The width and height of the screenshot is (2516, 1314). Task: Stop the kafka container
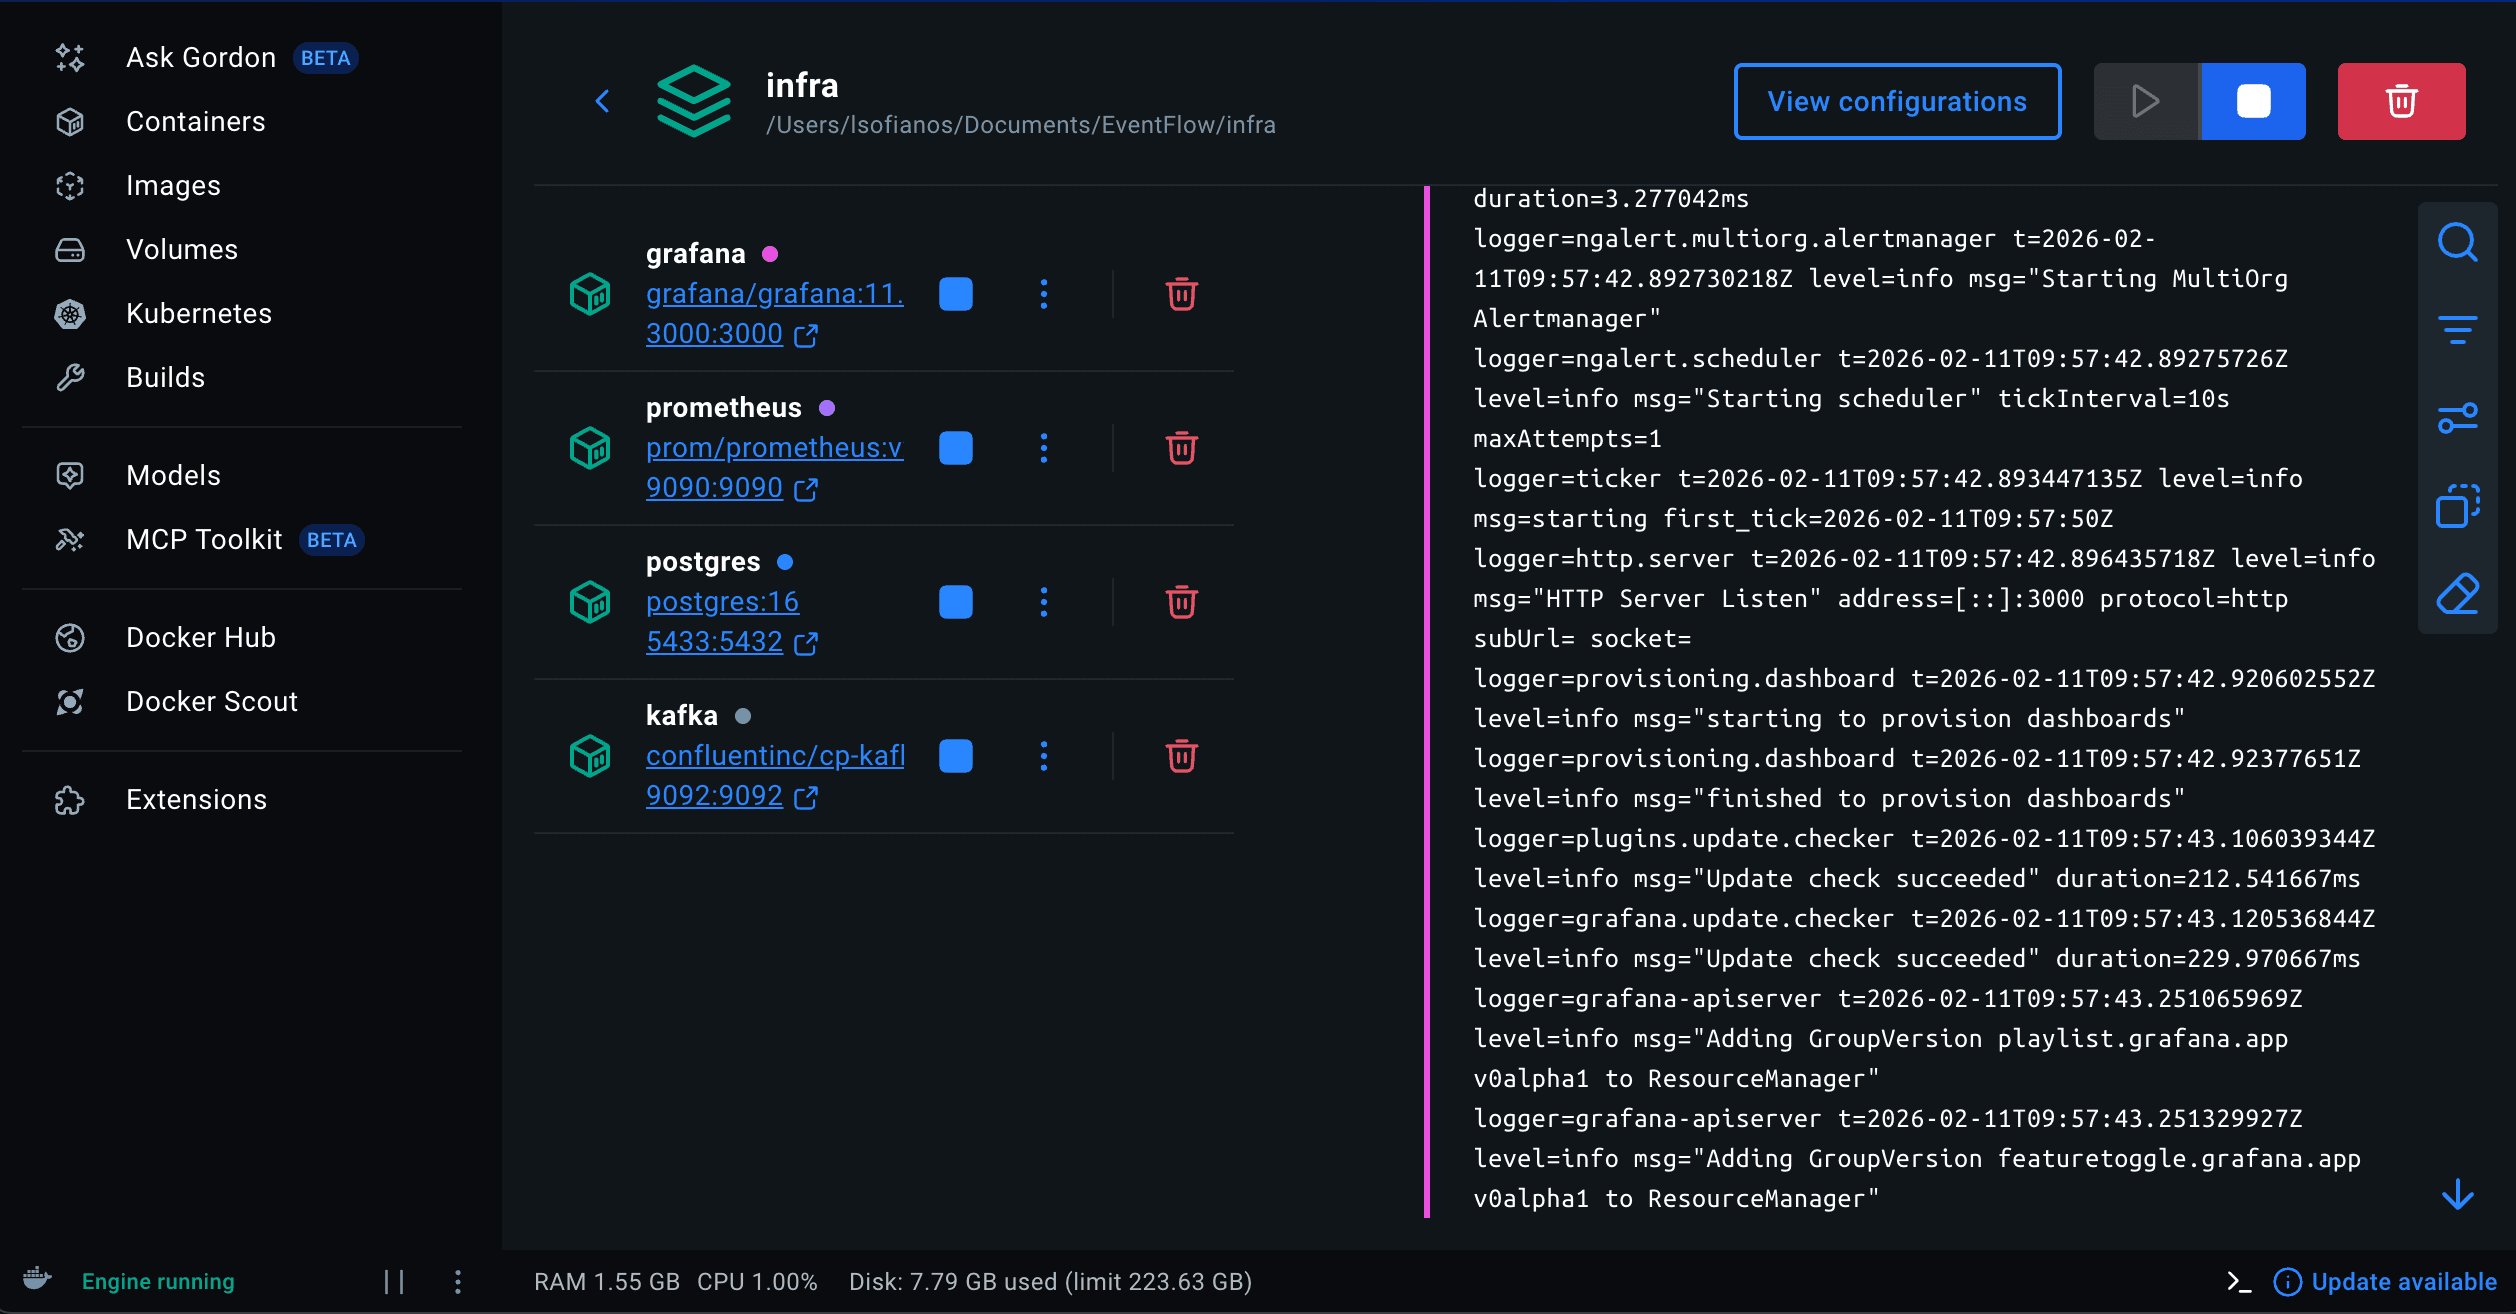955,756
